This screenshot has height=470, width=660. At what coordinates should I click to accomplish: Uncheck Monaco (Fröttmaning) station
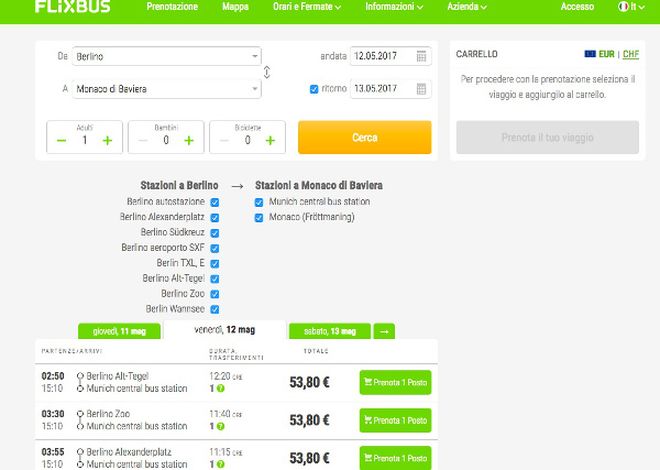259,218
